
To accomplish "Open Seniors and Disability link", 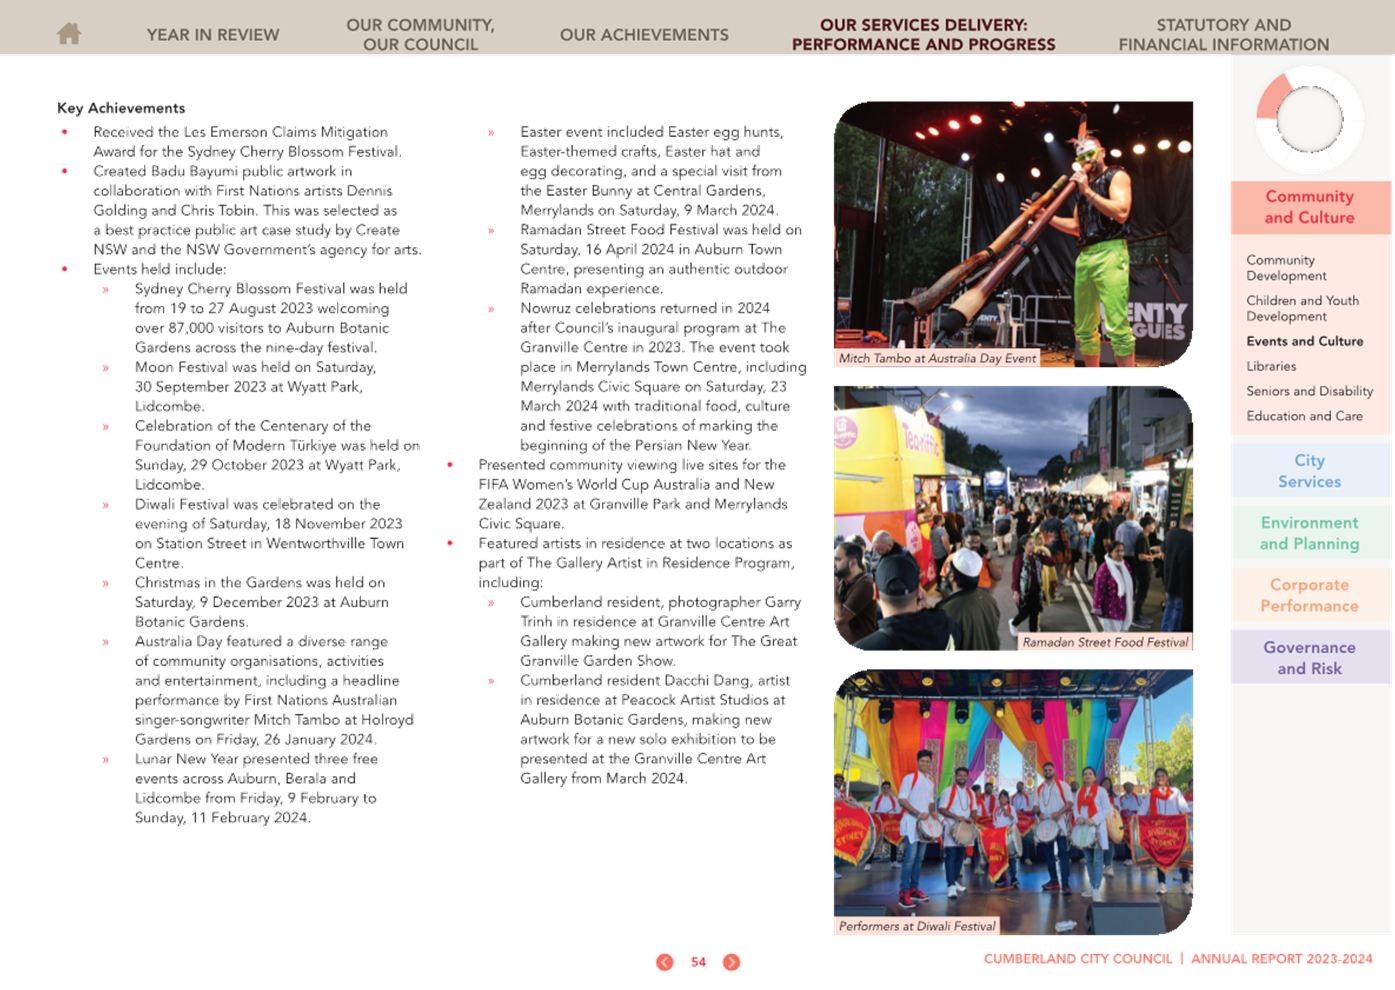I will [1309, 391].
